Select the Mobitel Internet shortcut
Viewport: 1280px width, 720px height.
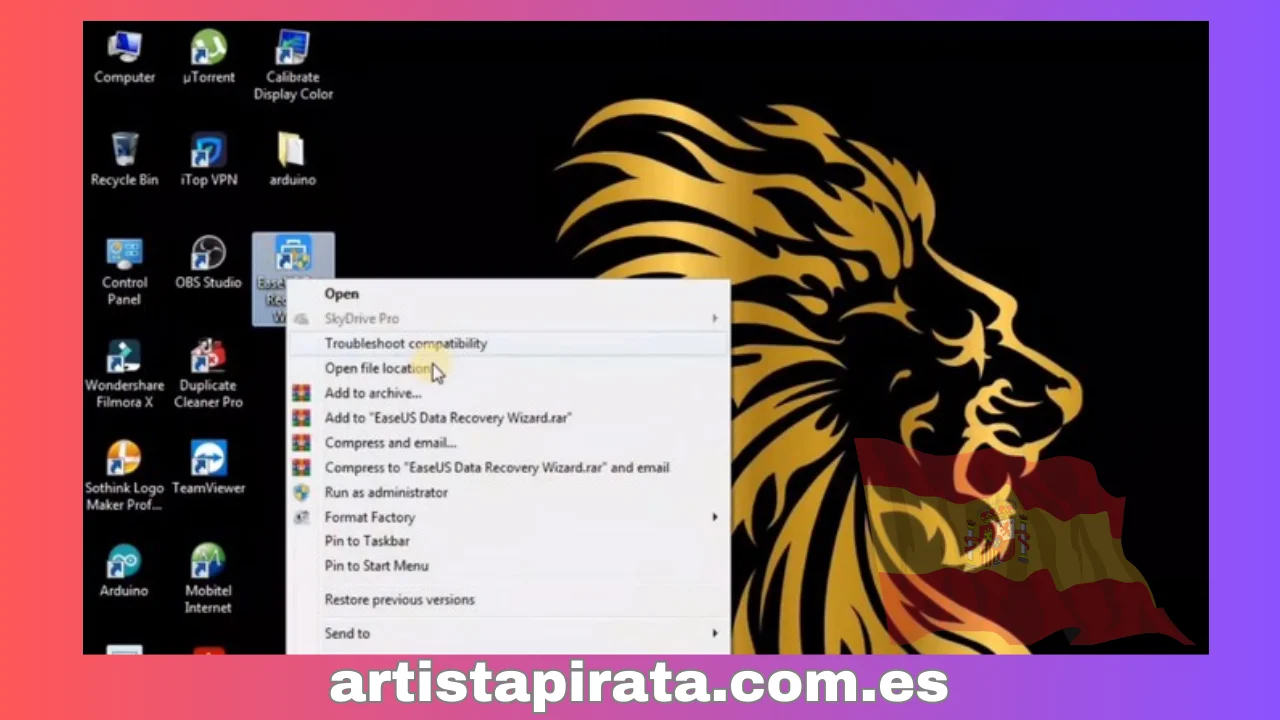click(209, 579)
